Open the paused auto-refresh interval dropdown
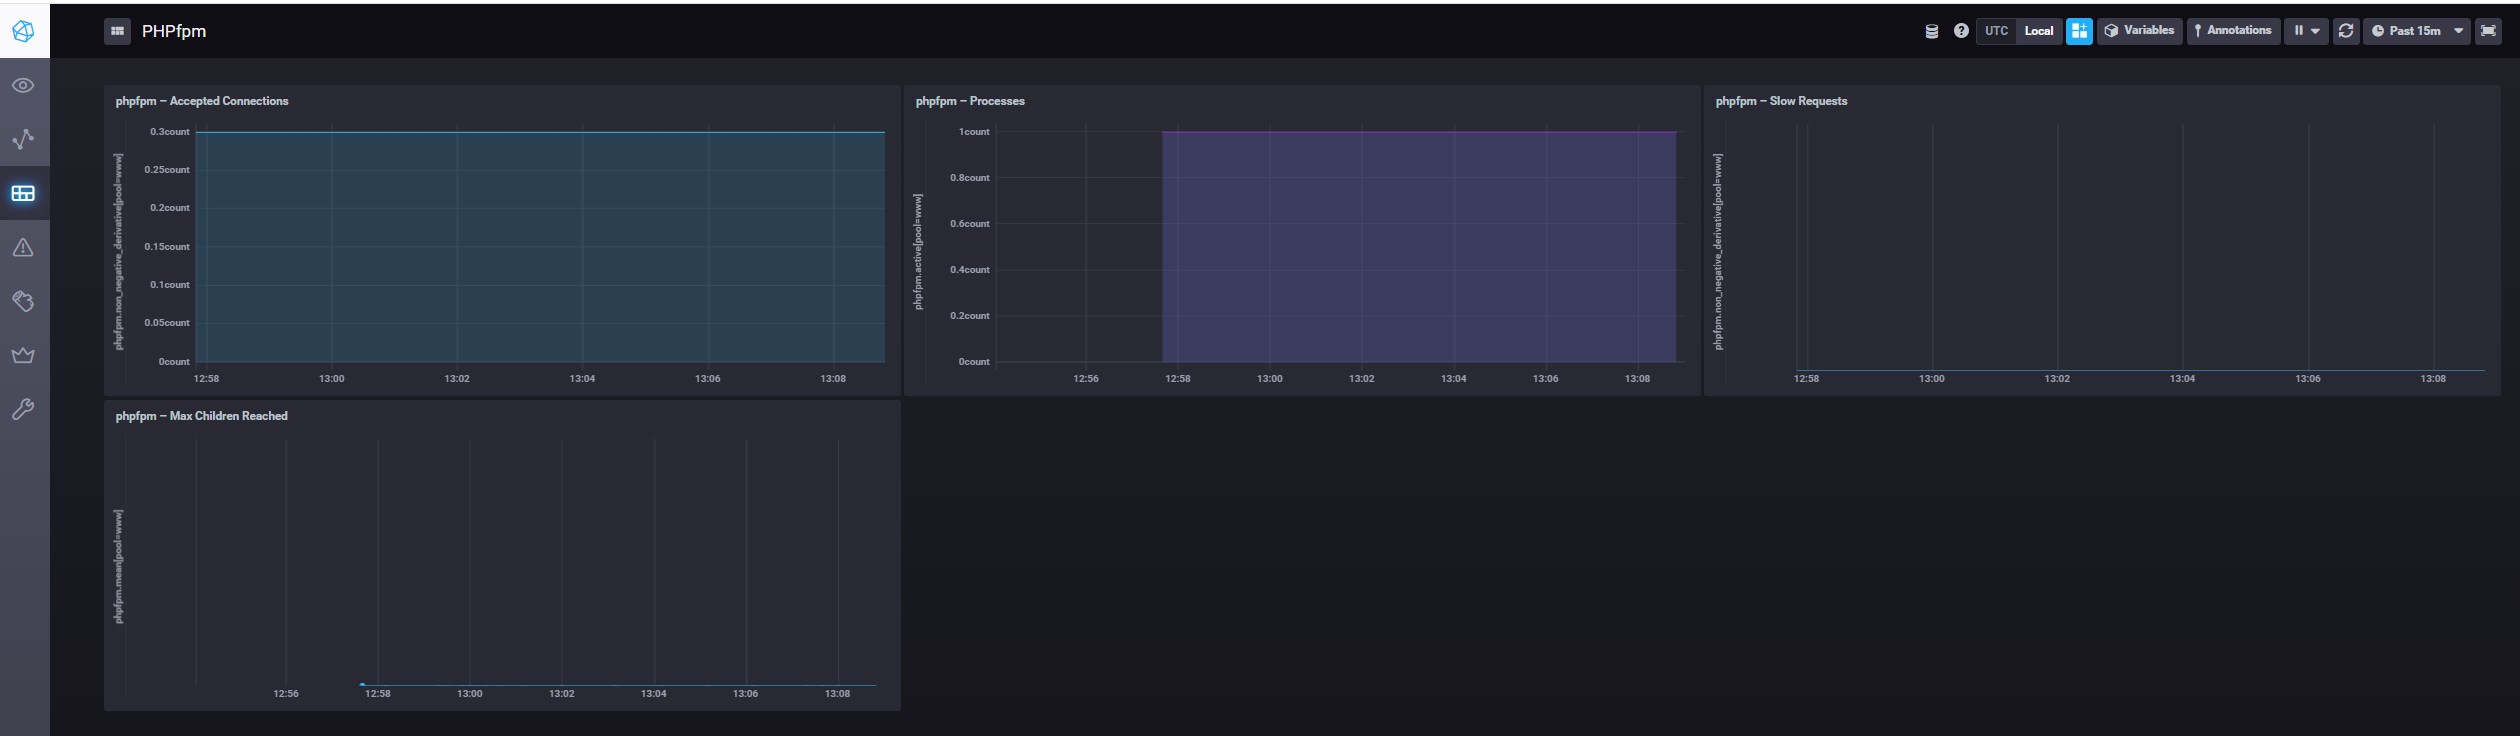The image size is (2520, 736). click(x=2306, y=31)
